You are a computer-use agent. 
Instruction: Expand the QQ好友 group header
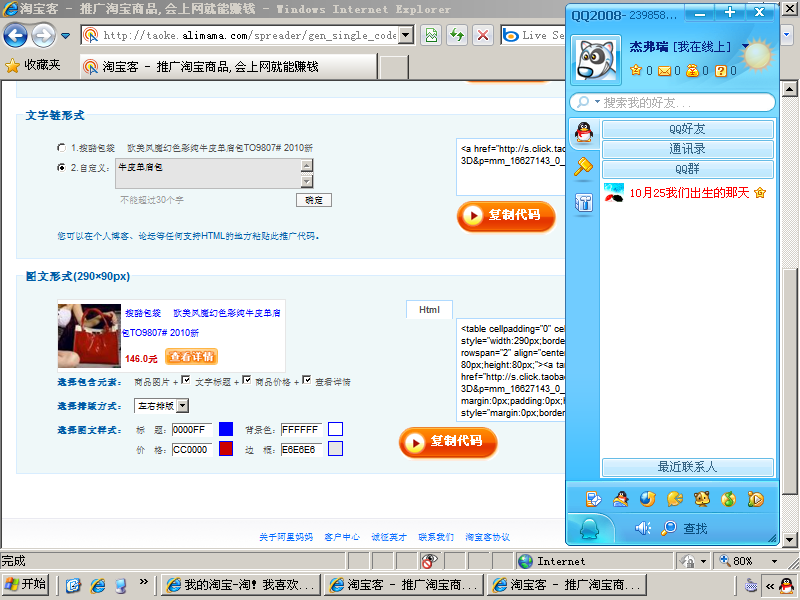[687, 129]
